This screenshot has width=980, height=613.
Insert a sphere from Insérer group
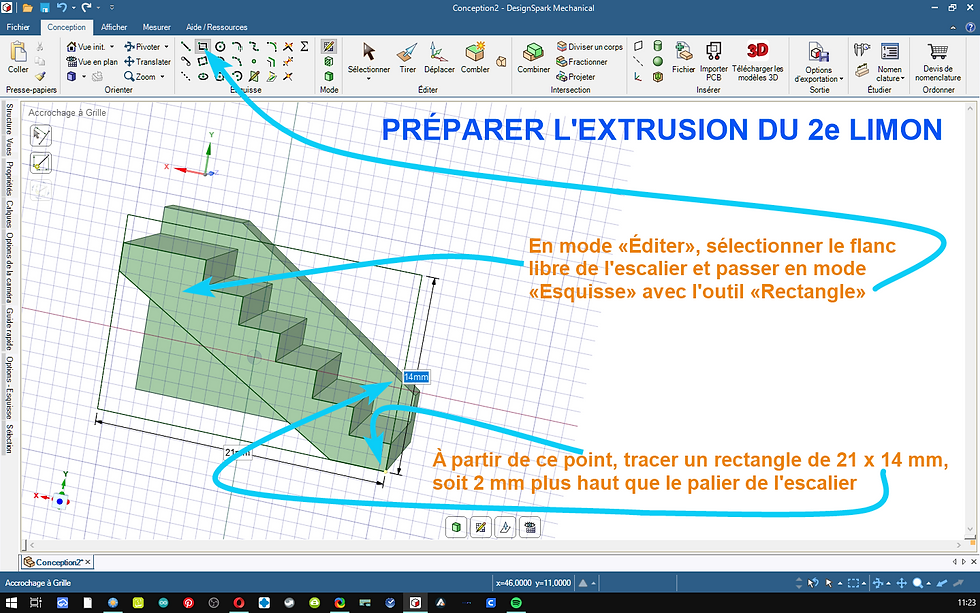pos(658,61)
